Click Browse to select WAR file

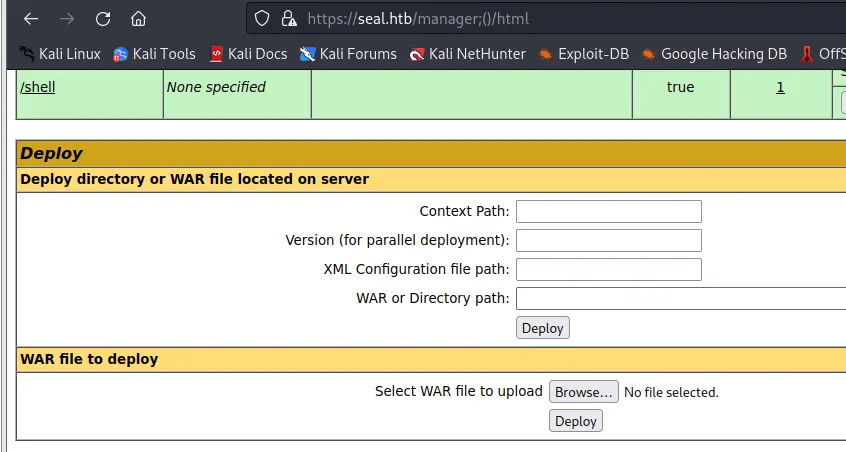[584, 392]
